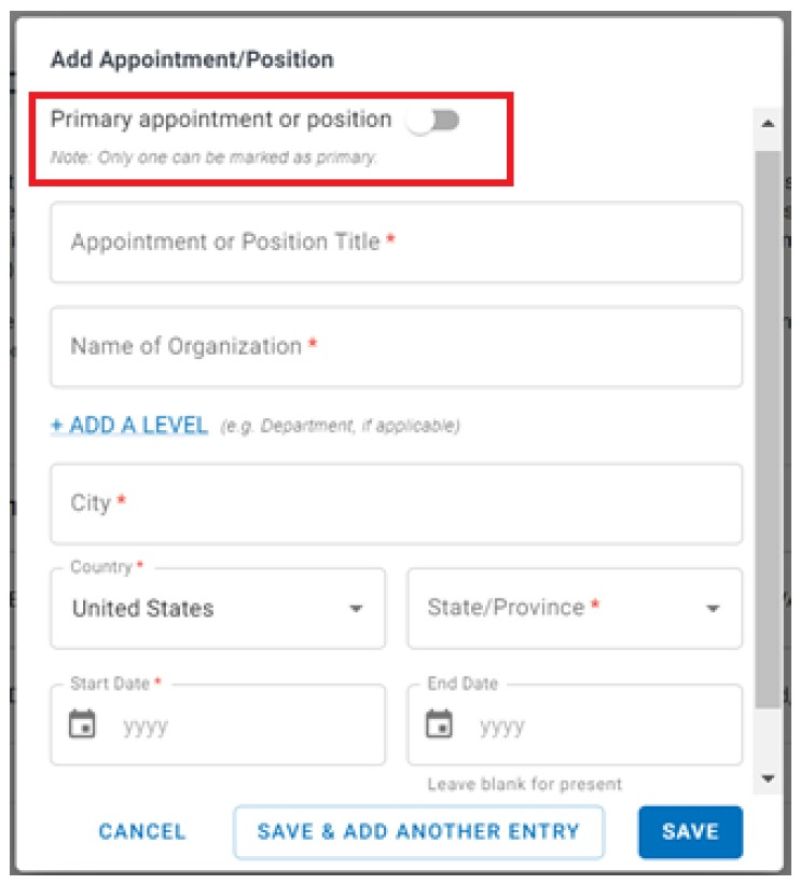Open the Start Date calendar picker icon
Viewport: 800px width, 884px height.
click(x=82, y=724)
